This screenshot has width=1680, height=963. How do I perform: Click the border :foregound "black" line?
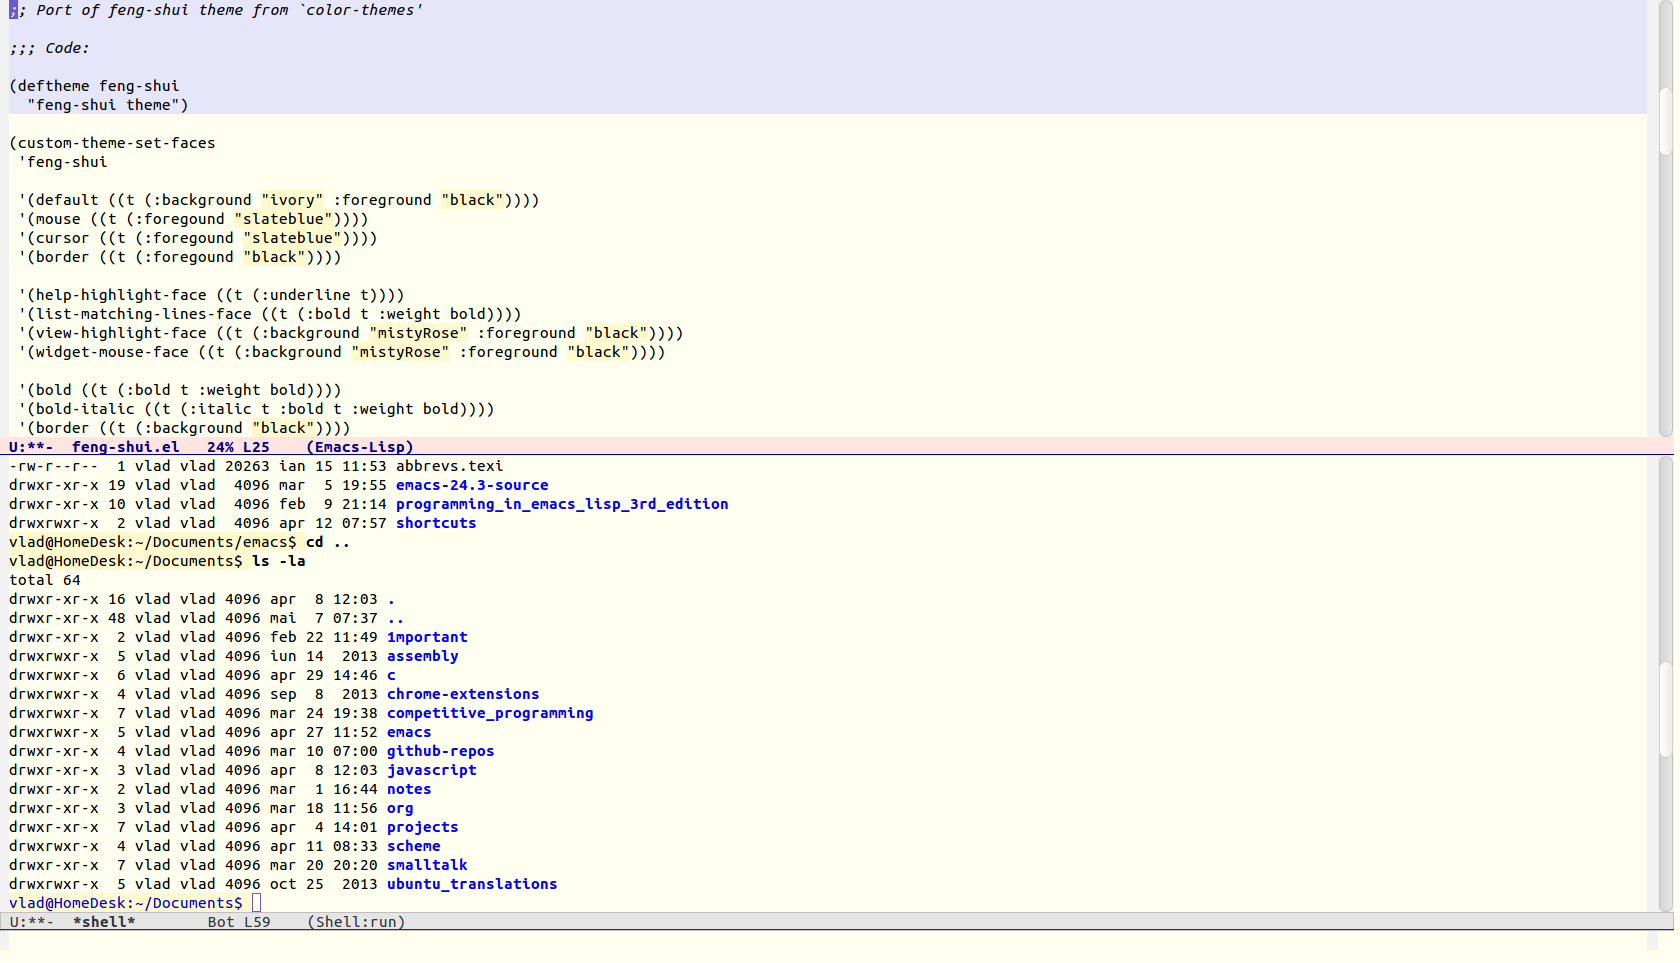(x=180, y=257)
